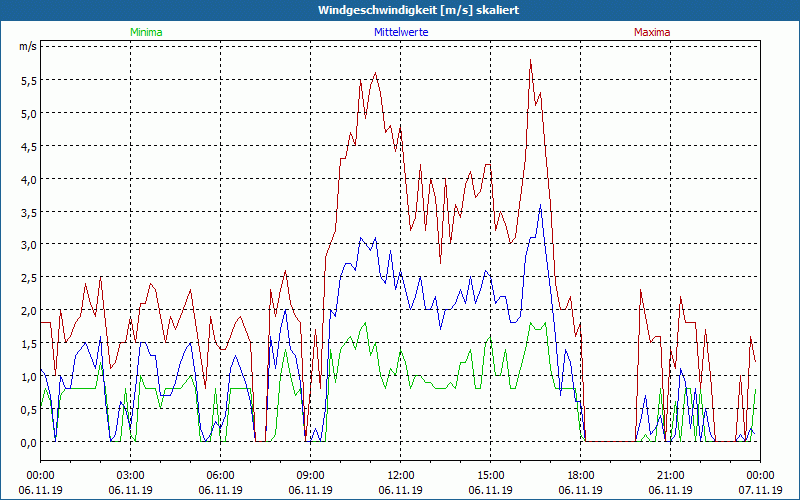This screenshot has width=800, height=500.
Task: Click the '18:00' time label on the x-axis
Action: (x=581, y=476)
